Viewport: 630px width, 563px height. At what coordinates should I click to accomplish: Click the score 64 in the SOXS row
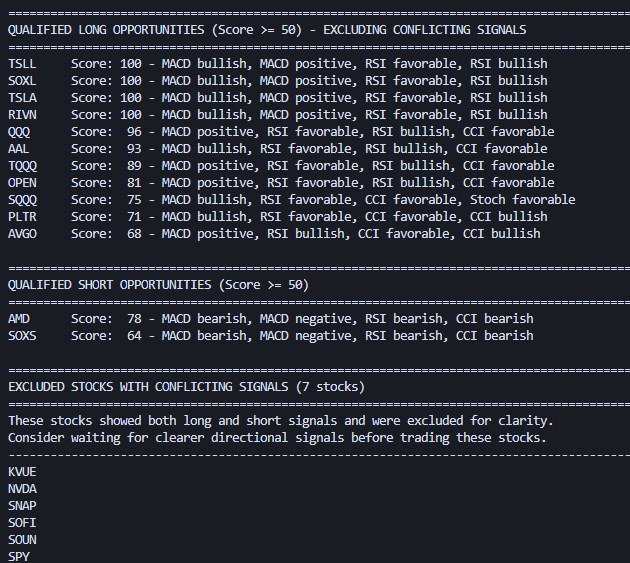point(134,336)
